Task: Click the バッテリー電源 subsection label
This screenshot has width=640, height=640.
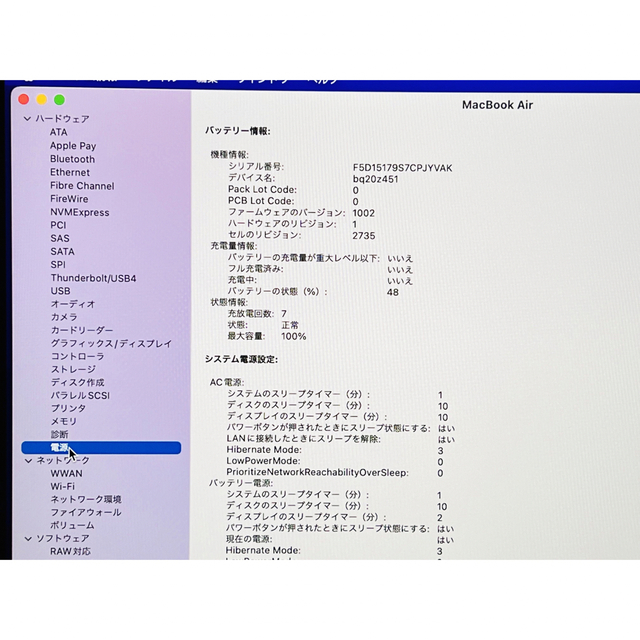Action: pos(241,483)
